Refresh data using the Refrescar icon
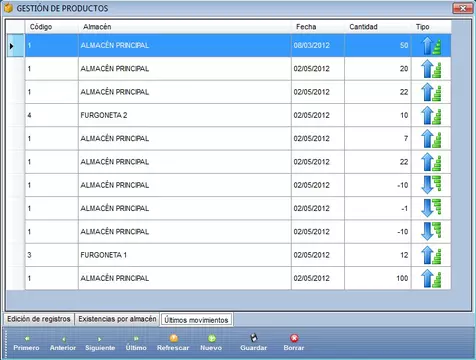 (173, 339)
